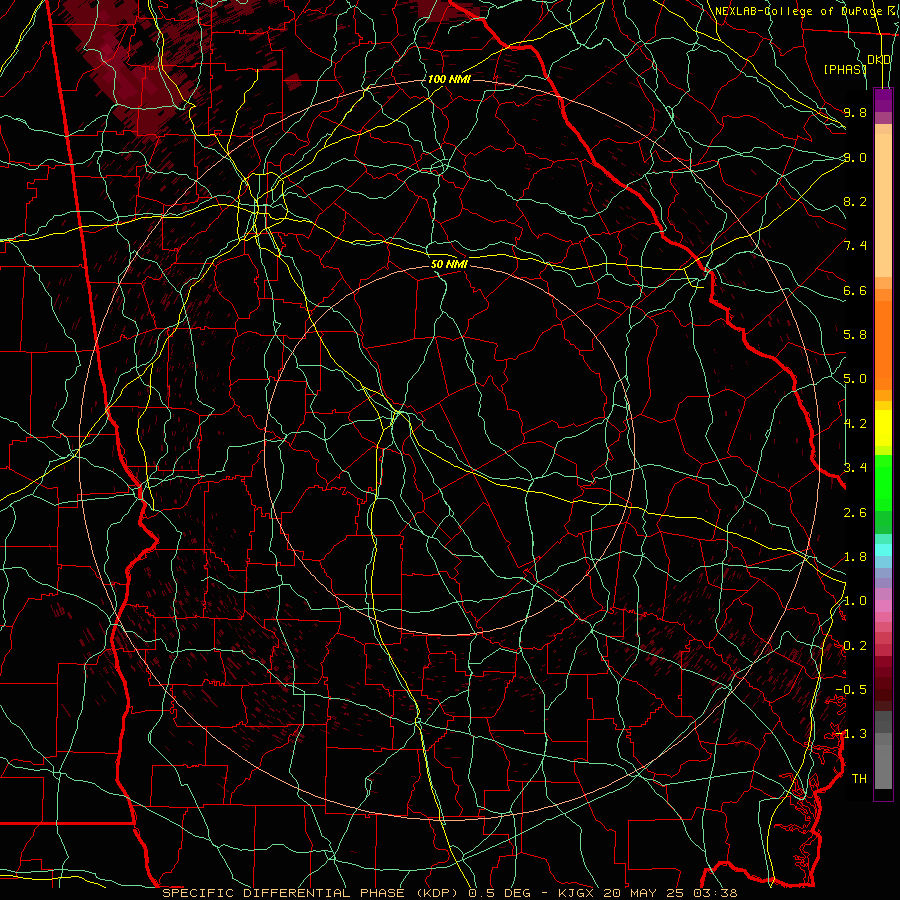The height and width of the screenshot is (900, 900).
Task: Click the "2.6" color scale value
Action: click(855, 513)
